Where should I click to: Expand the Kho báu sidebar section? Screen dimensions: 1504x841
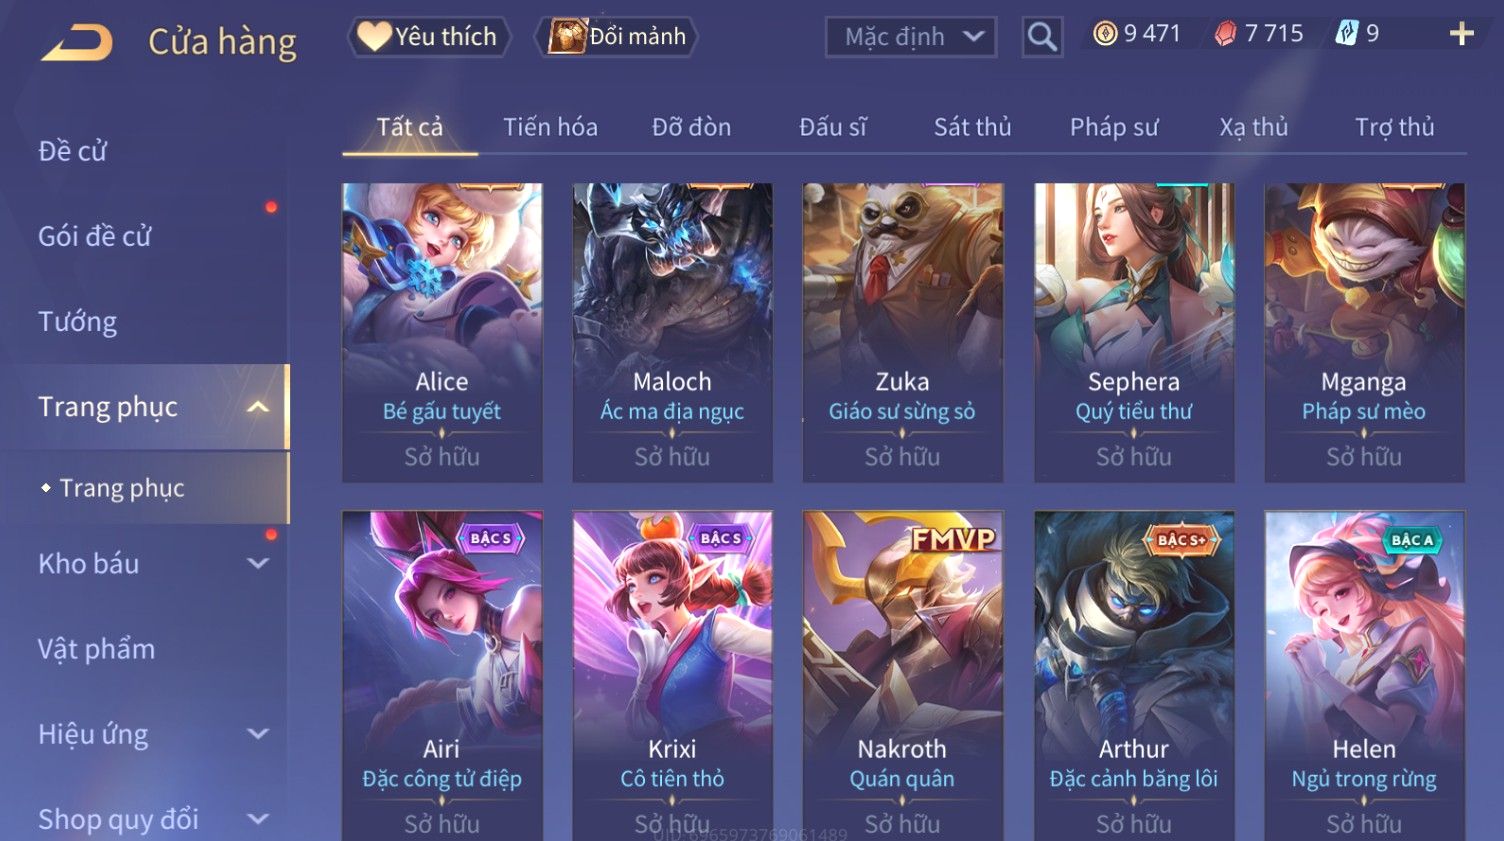pyautogui.click(x=258, y=563)
